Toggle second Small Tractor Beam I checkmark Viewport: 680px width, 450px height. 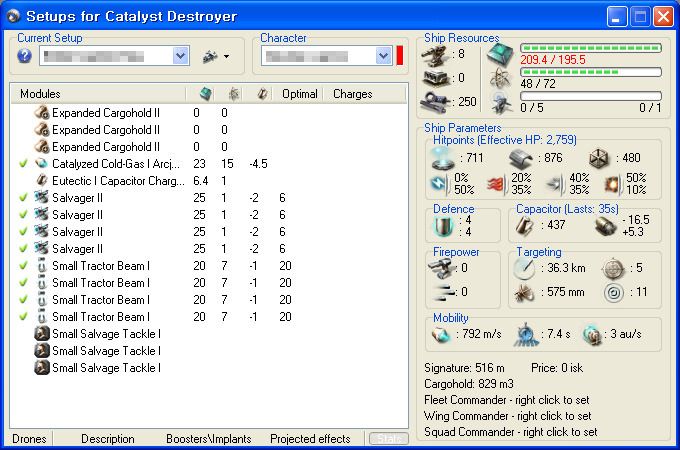pos(23,282)
